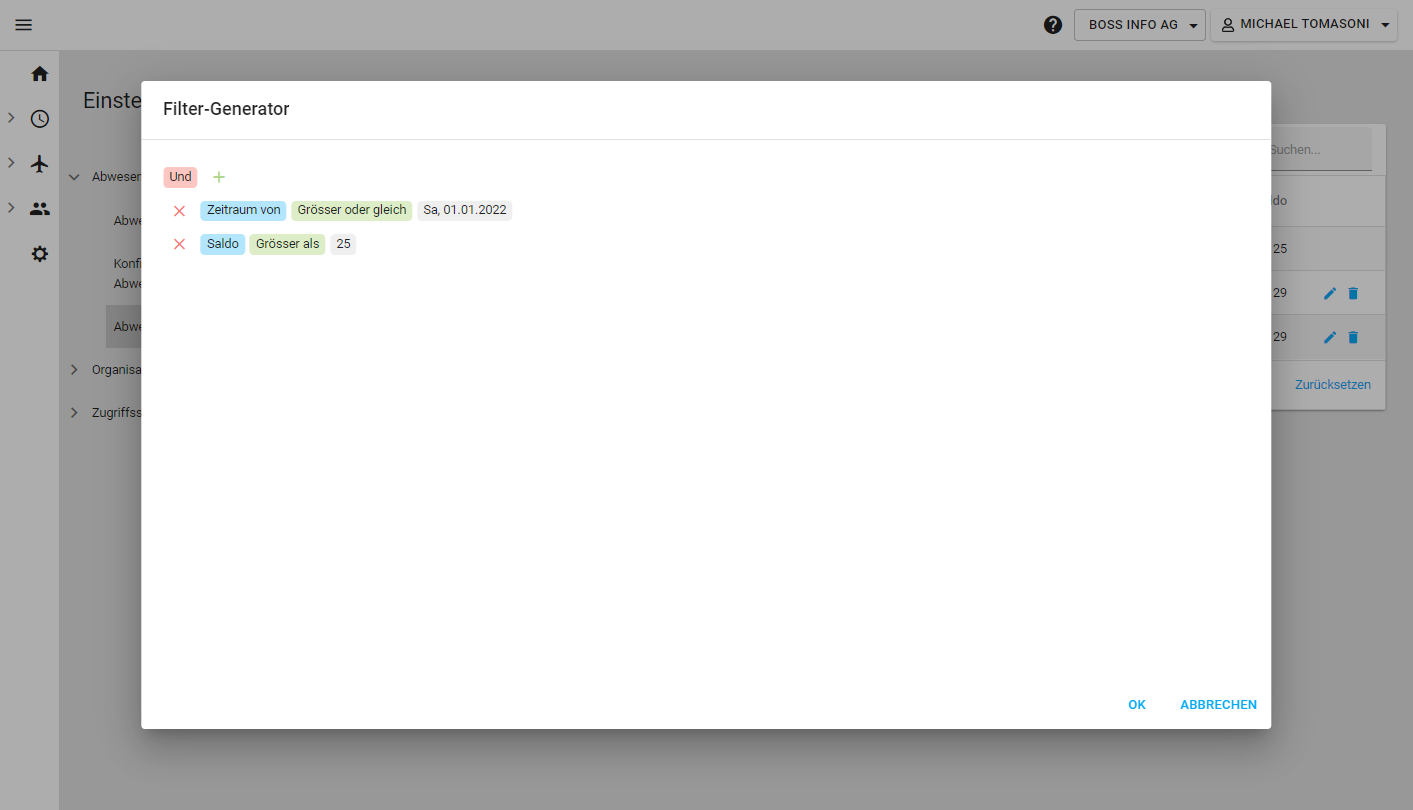Open the clock time tracking icon
Image resolution: width=1413 pixels, height=810 pixels.
pyautogui.click(x=40, y=119)
